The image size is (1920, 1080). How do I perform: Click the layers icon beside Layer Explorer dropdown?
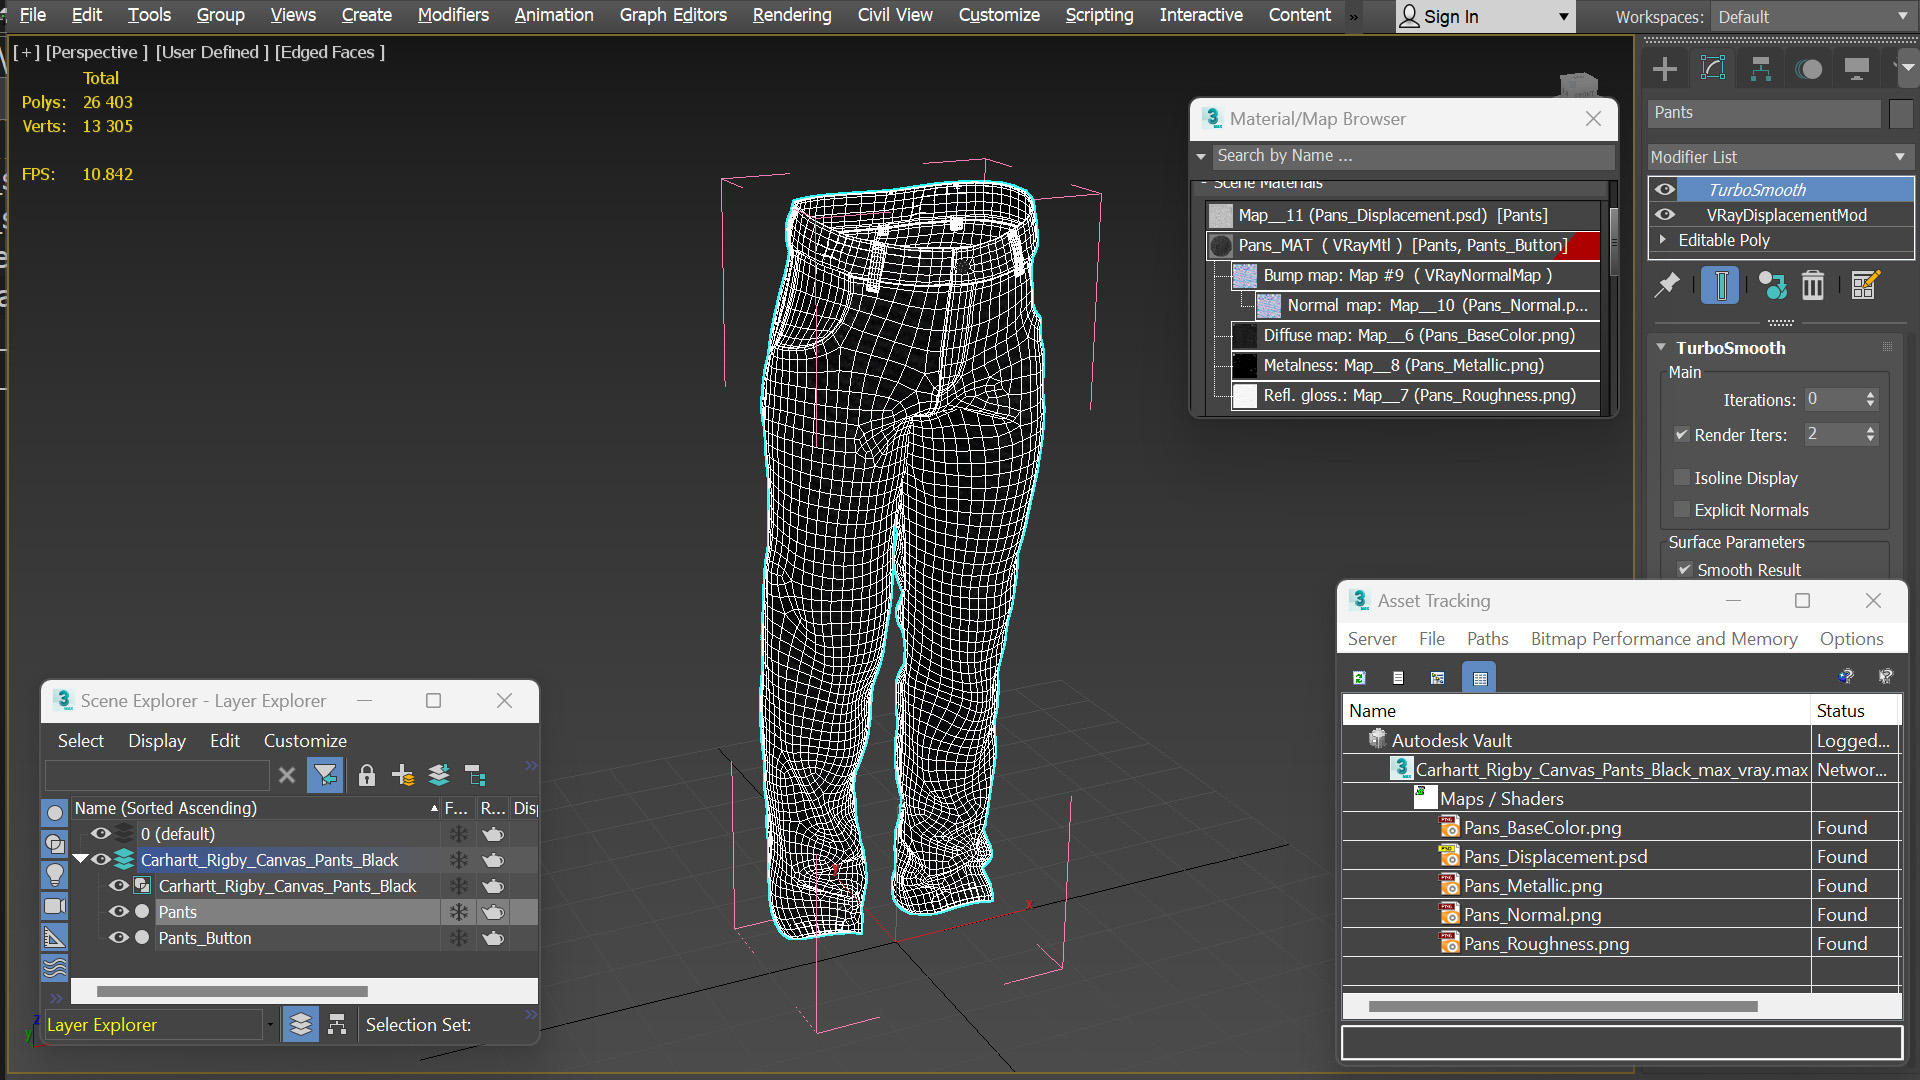[300, 1024]
